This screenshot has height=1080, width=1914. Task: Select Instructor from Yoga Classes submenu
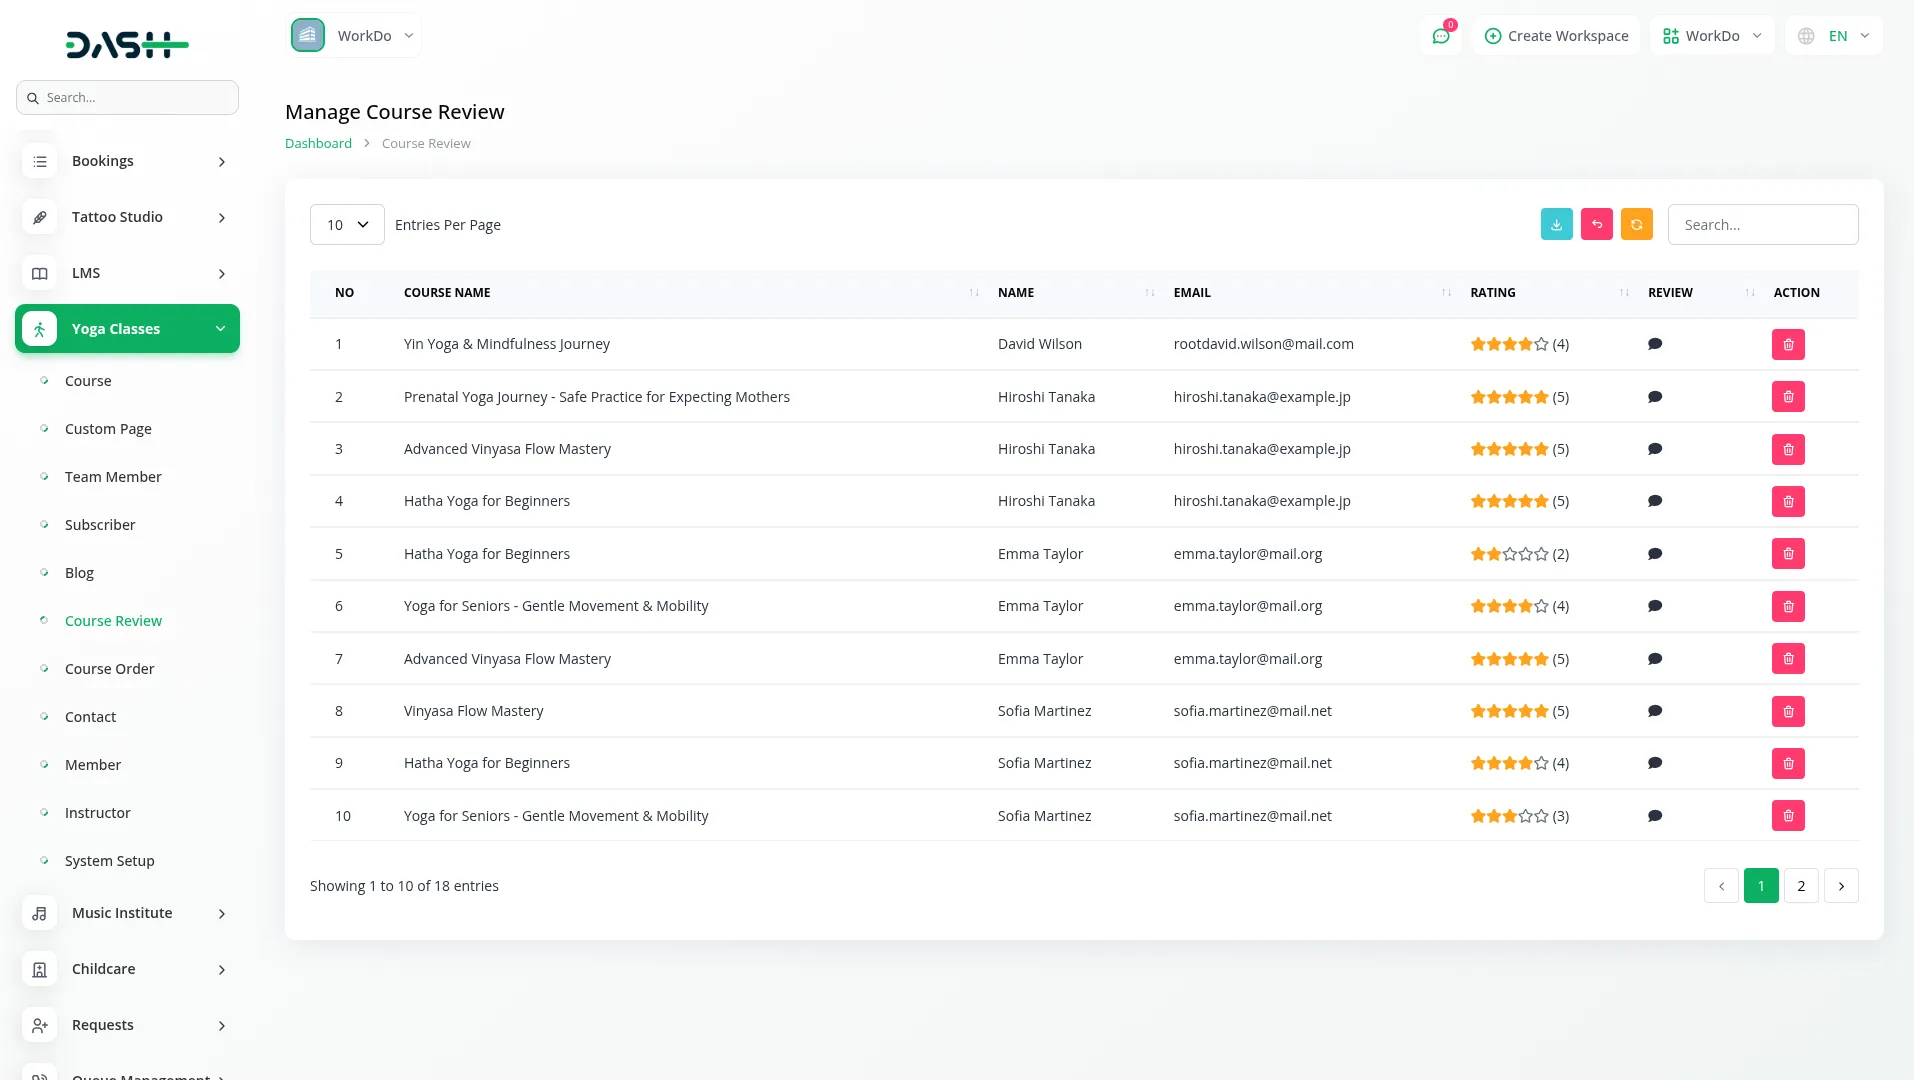coord(97,813)
